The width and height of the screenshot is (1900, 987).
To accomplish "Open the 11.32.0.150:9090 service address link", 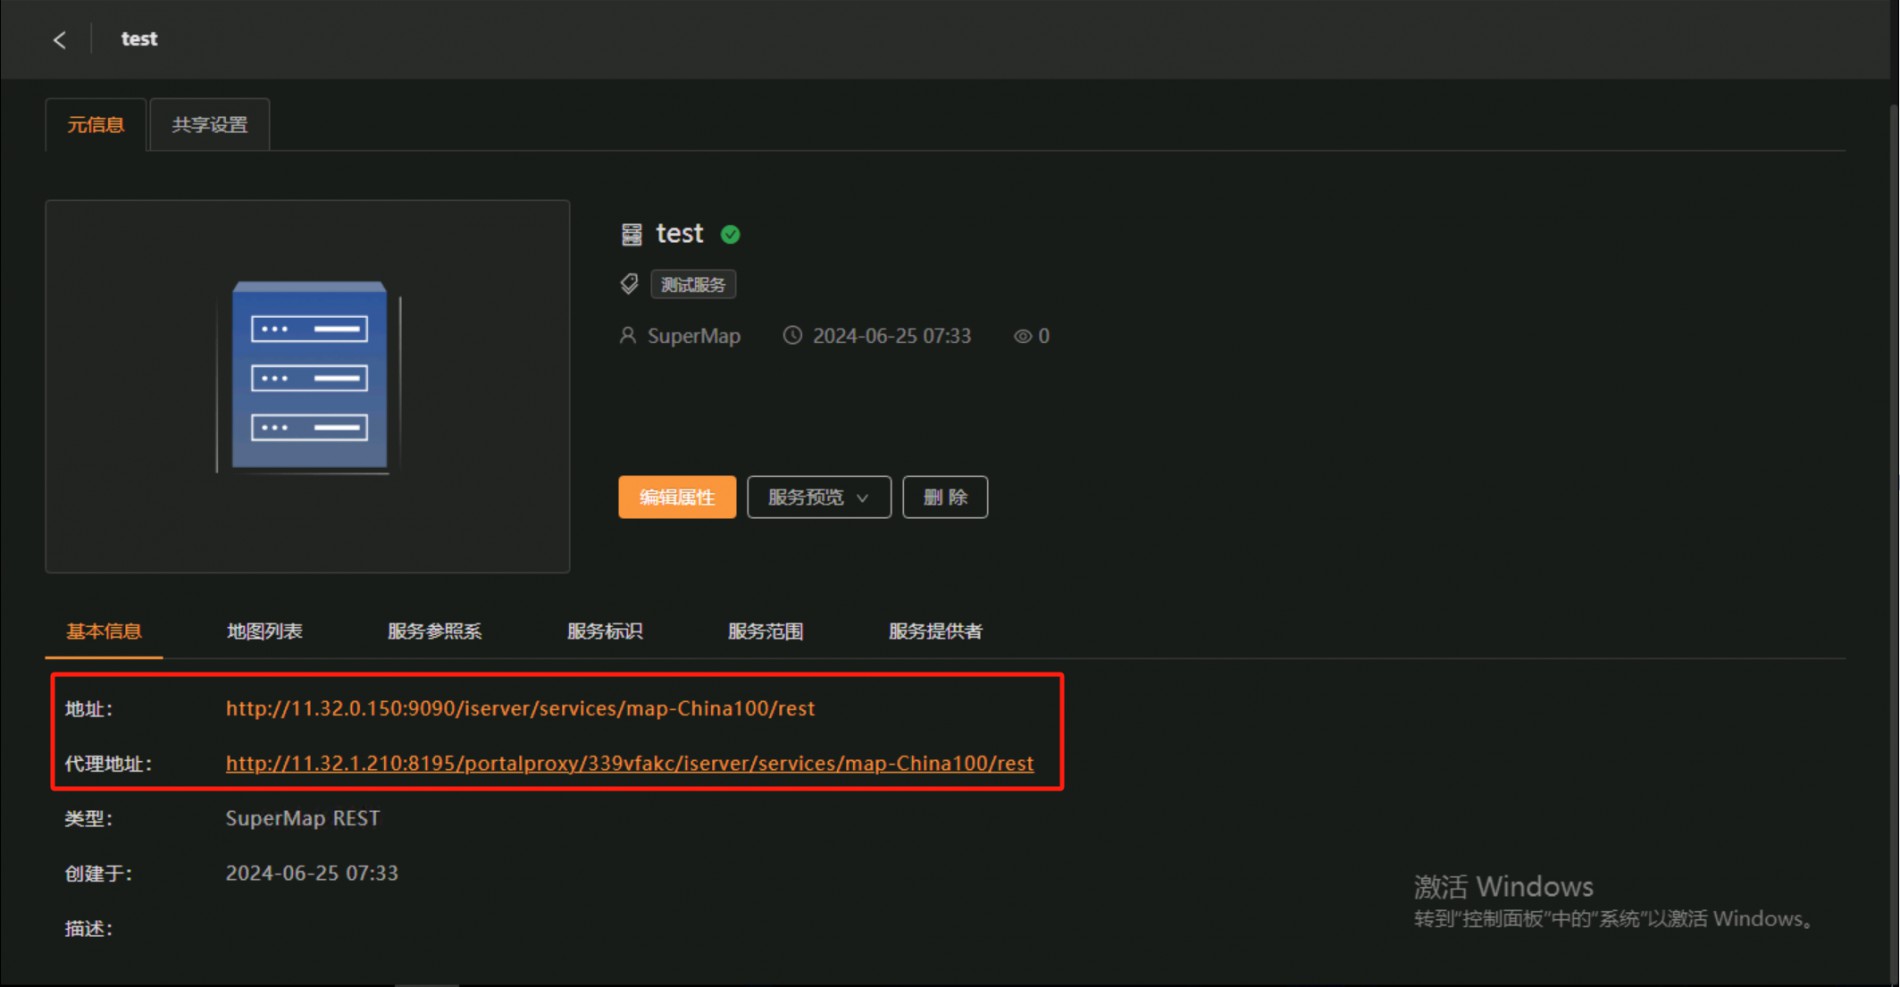I will coord(520,709).
